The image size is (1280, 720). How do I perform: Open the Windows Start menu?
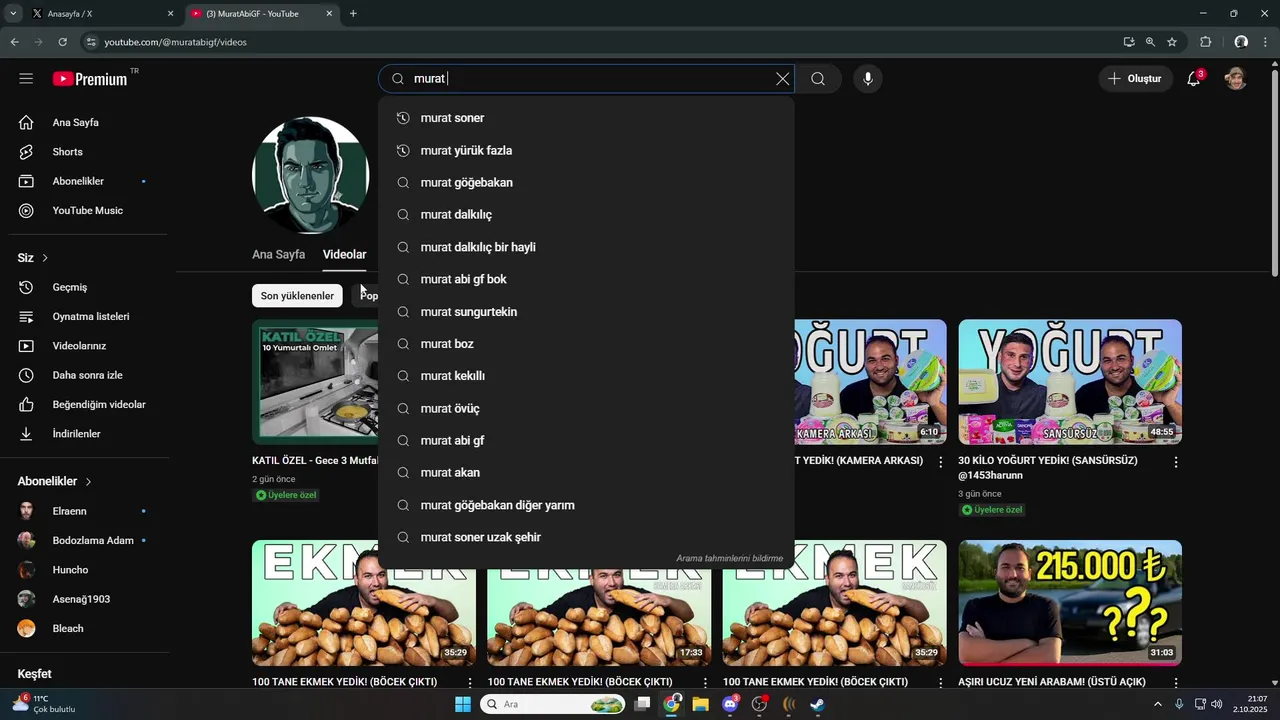pos(463,704)
